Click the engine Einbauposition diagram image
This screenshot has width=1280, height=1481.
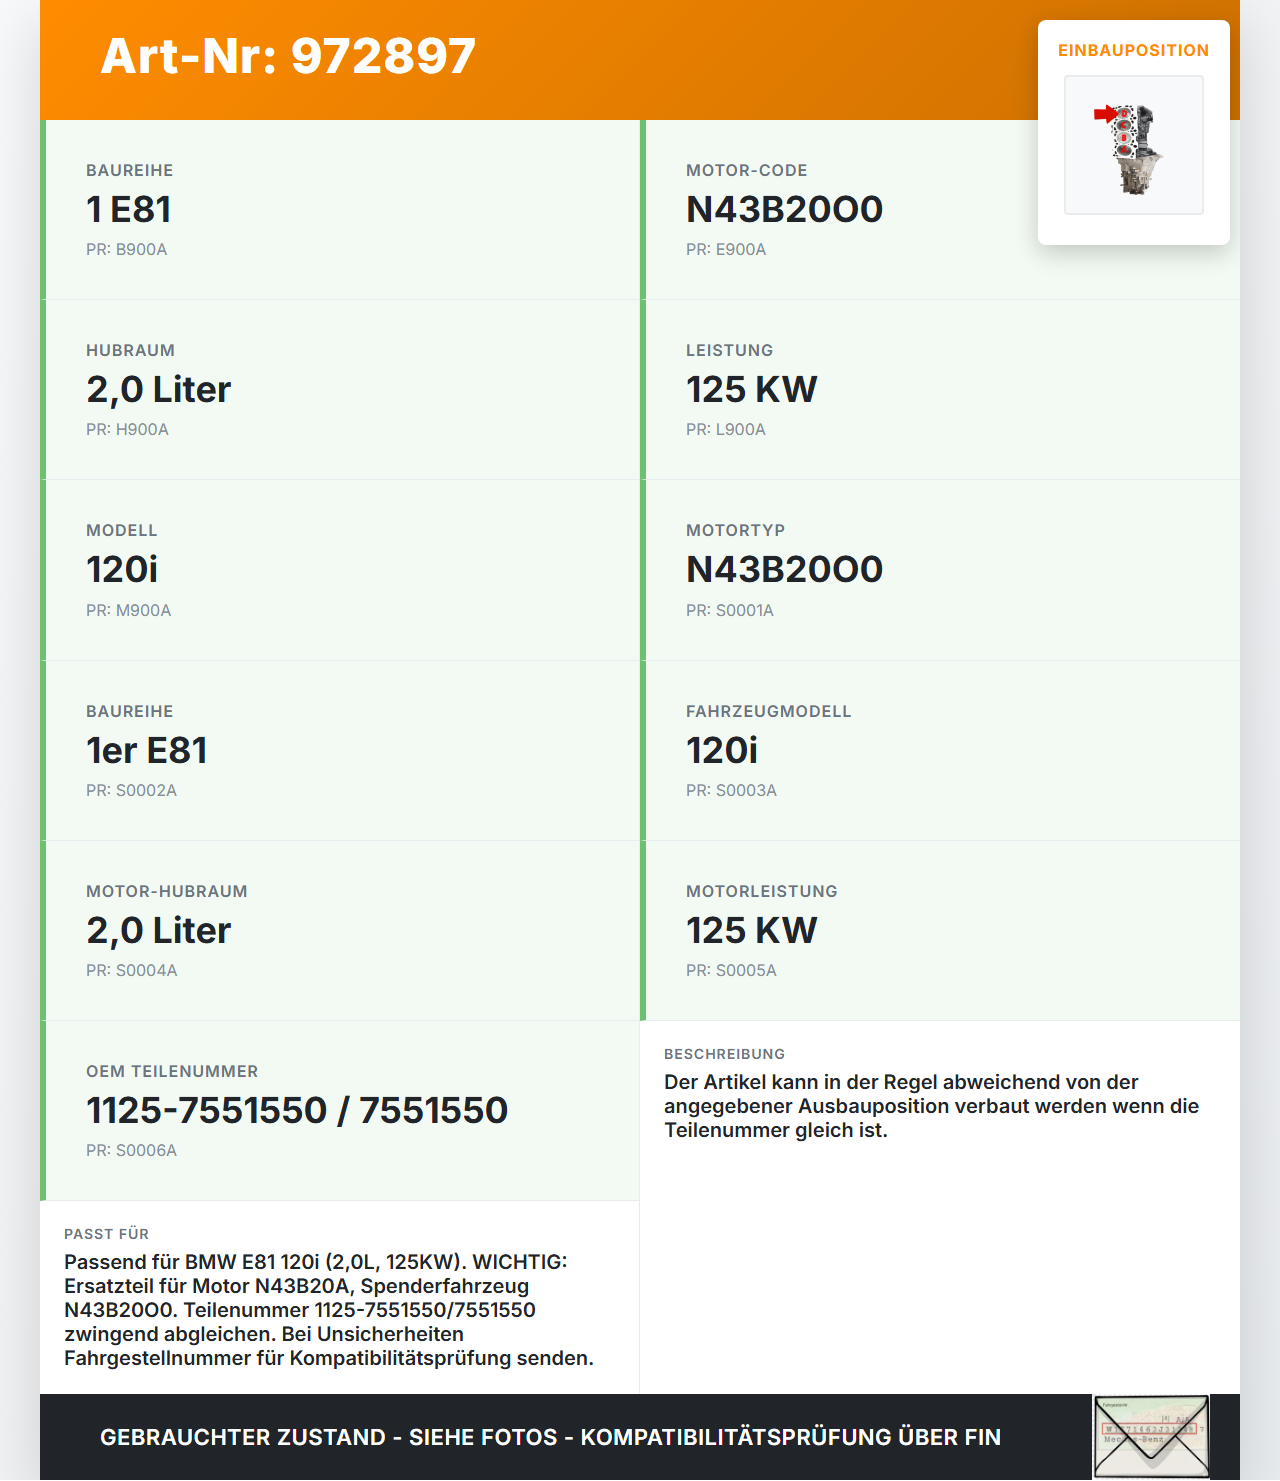[1133, 145]
